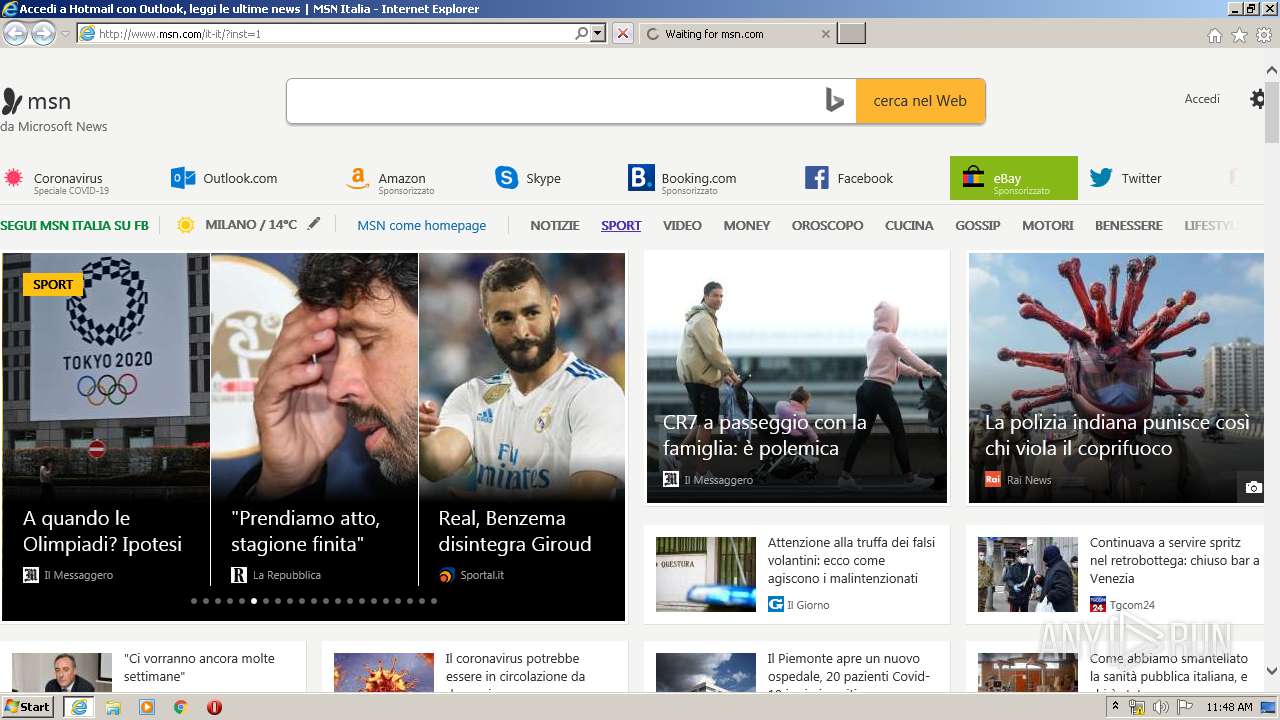Screen dimensions: 1280x720
Task: Select the OROSCOPO menu item
Action: 827,226
